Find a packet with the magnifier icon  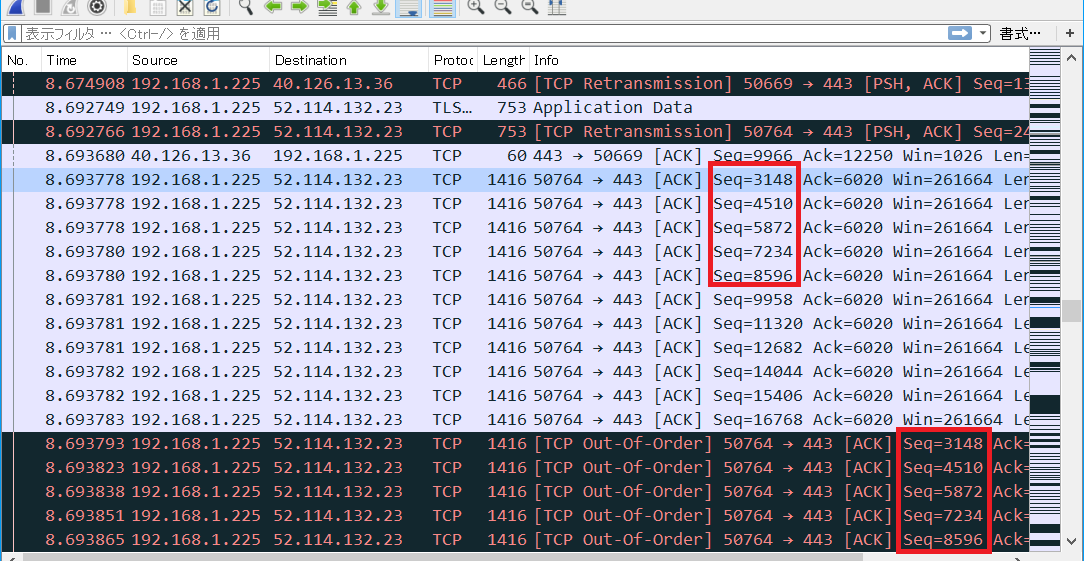tap(245, 7)
